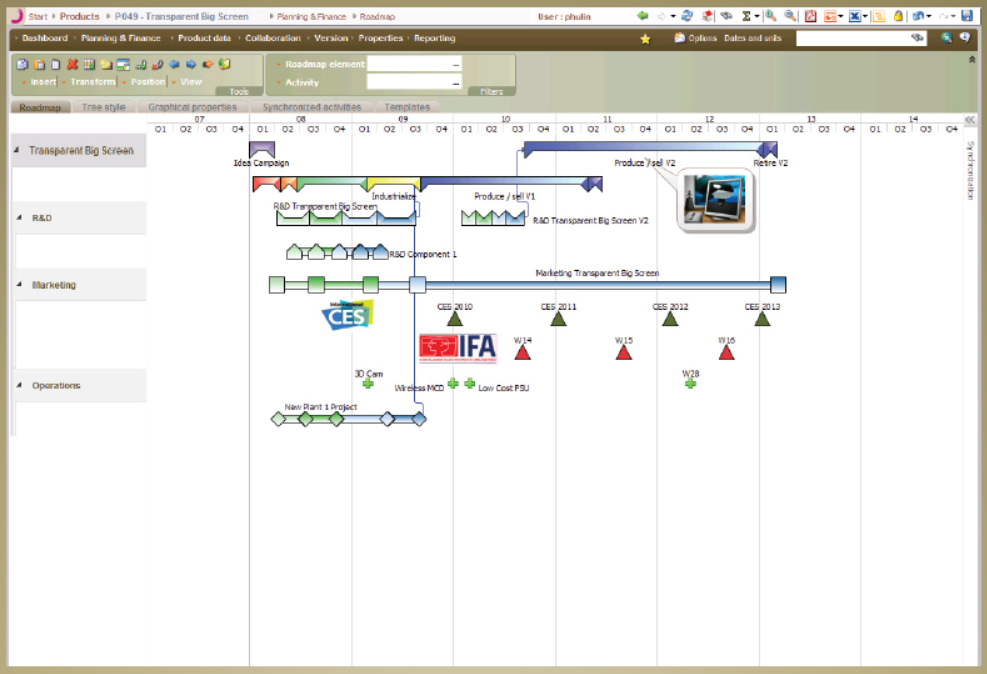Click the refresh arrows icon
987x674 pixels.
[687, 16]
